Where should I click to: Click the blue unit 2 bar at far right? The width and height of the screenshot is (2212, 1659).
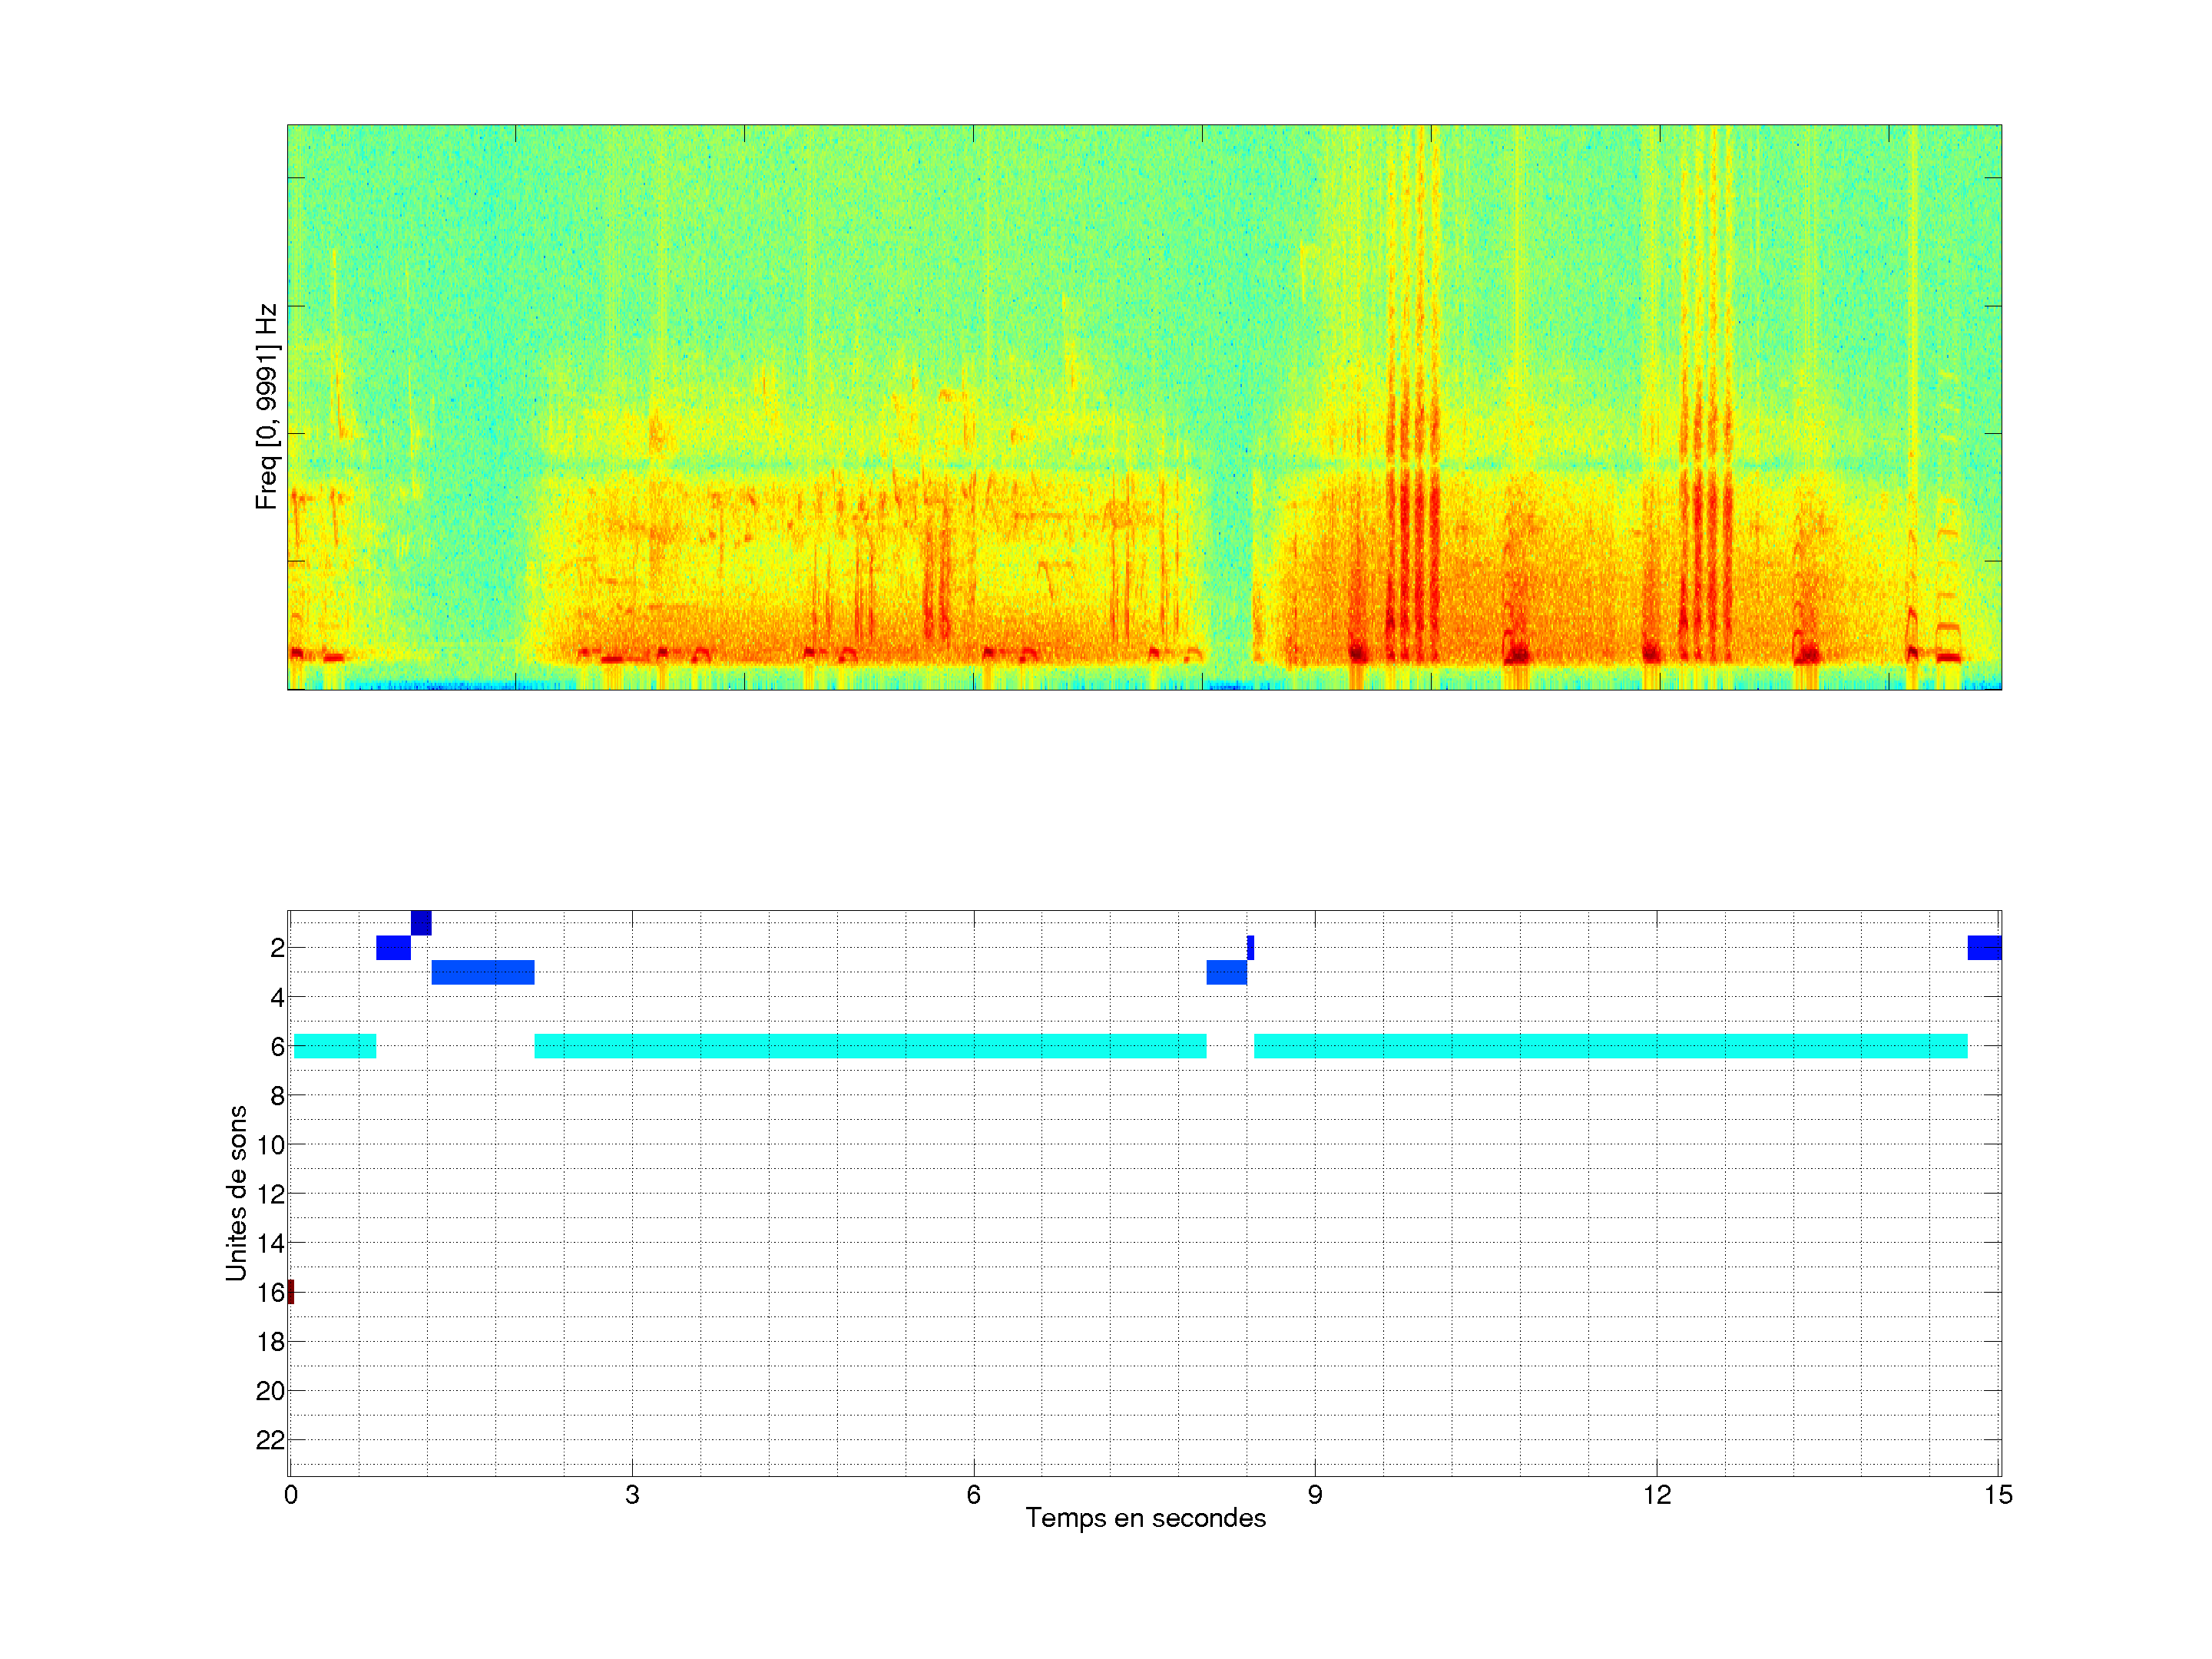[x=1984, y=947]
